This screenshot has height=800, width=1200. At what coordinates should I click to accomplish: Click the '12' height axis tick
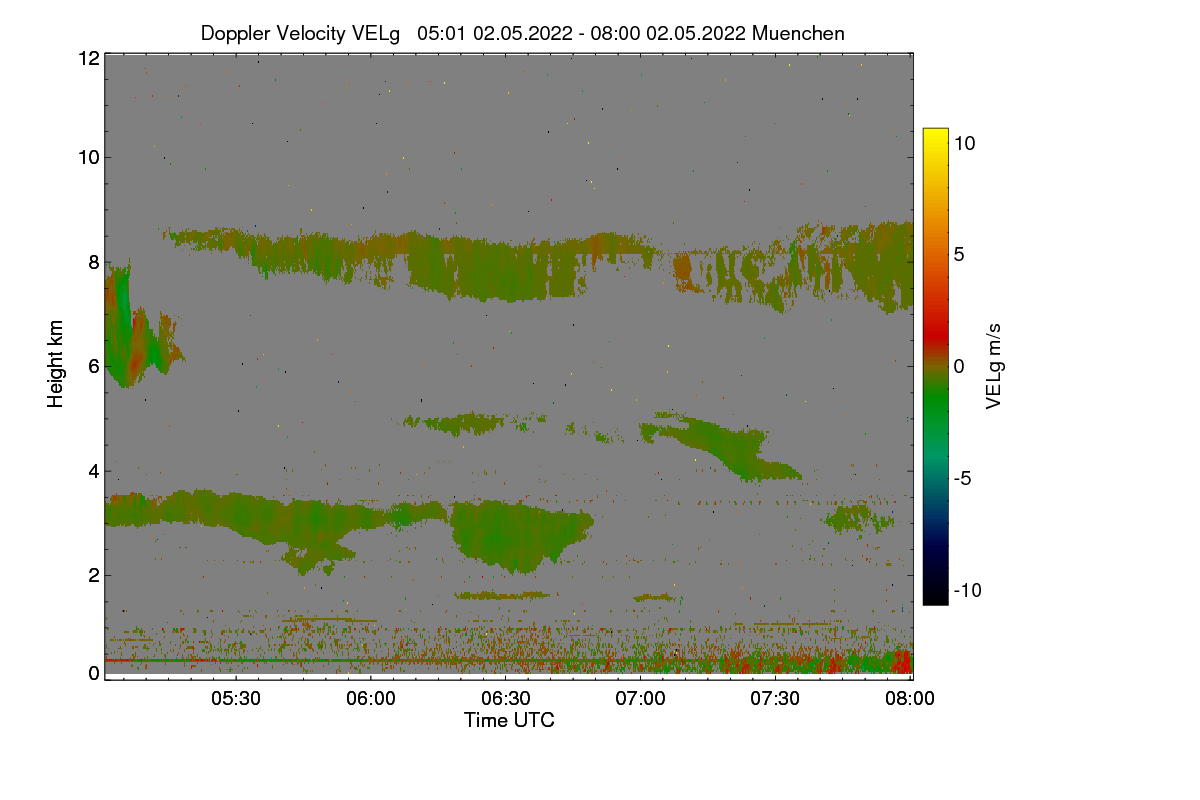[88, 58]
